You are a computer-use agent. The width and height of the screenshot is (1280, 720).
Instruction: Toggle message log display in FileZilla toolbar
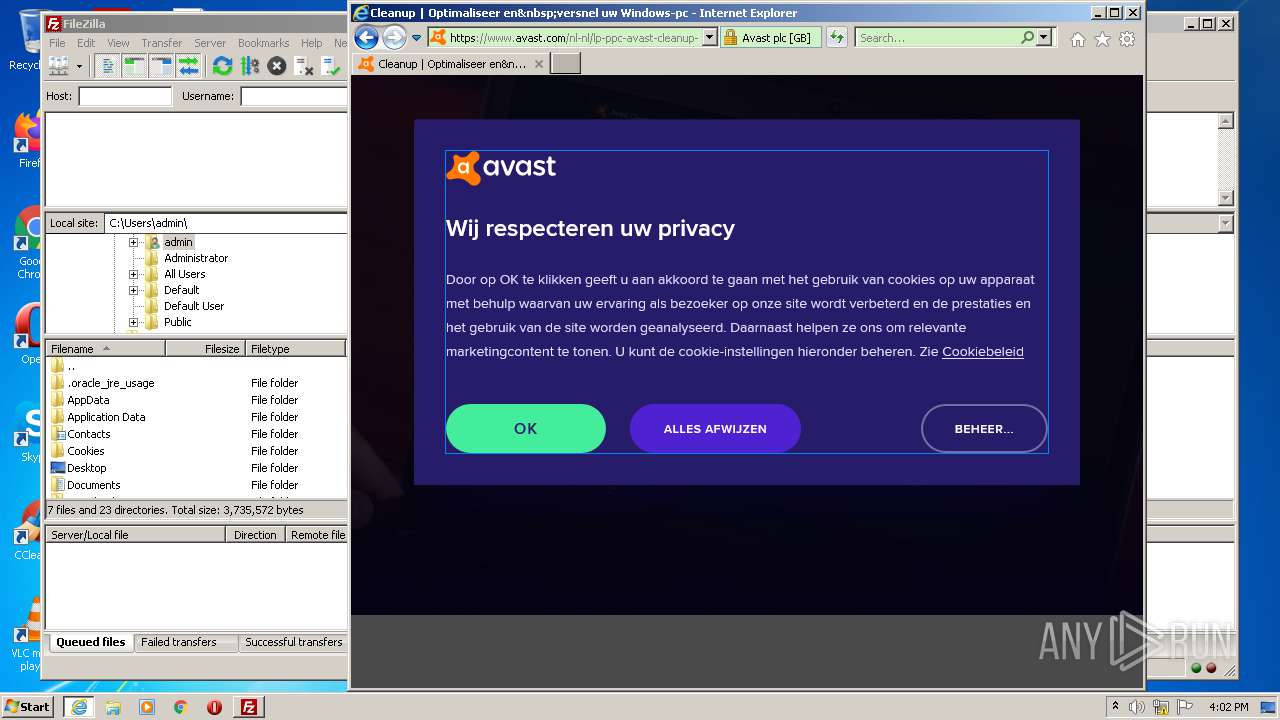(x=108, y=66)
